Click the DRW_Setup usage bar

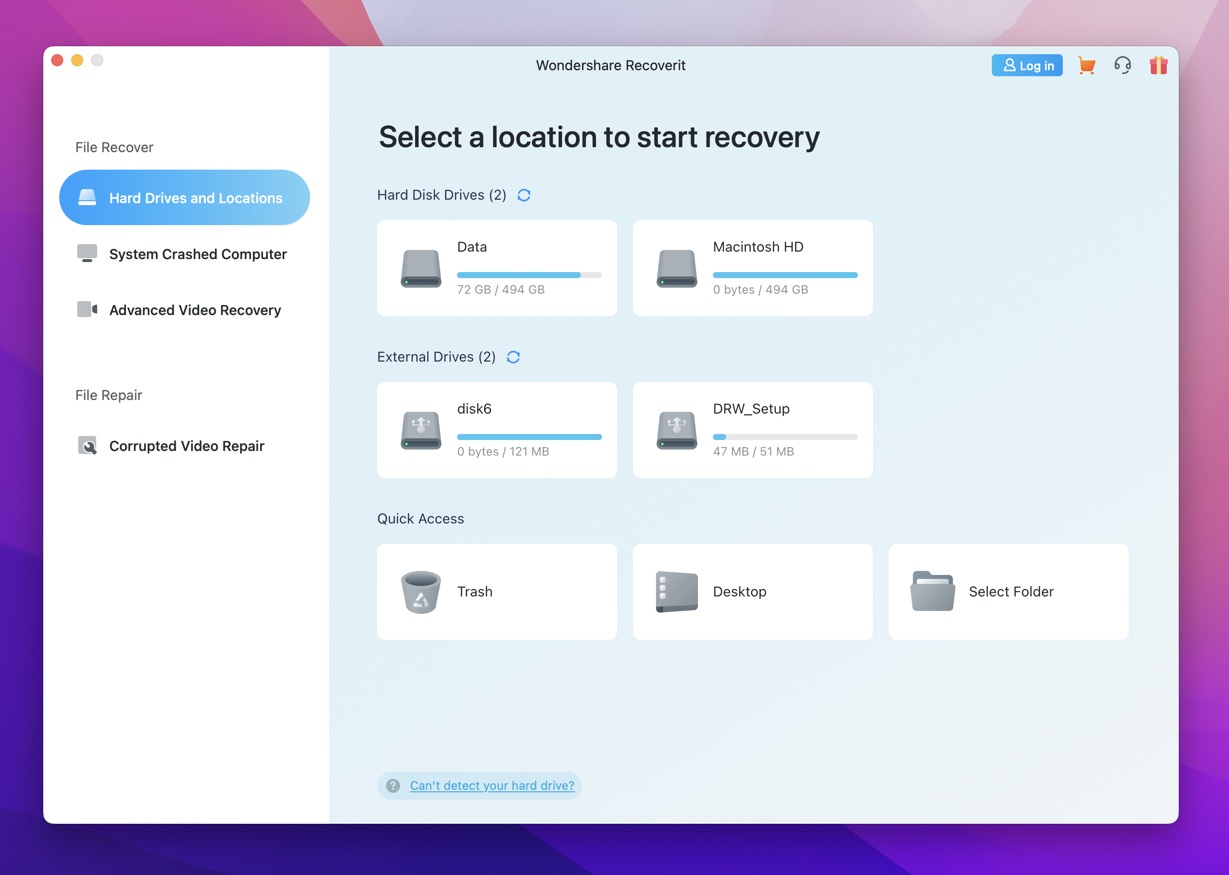point(785,437)
